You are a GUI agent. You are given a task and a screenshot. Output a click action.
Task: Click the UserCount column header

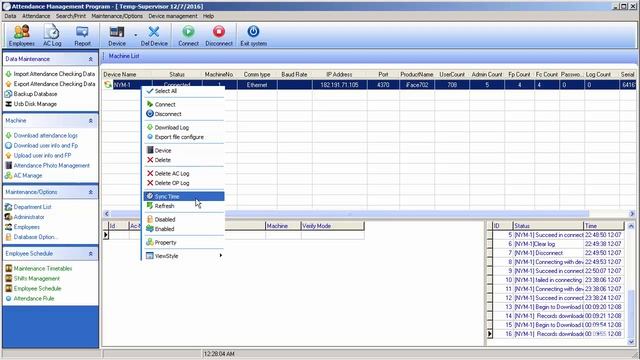[x=452, y=74]
